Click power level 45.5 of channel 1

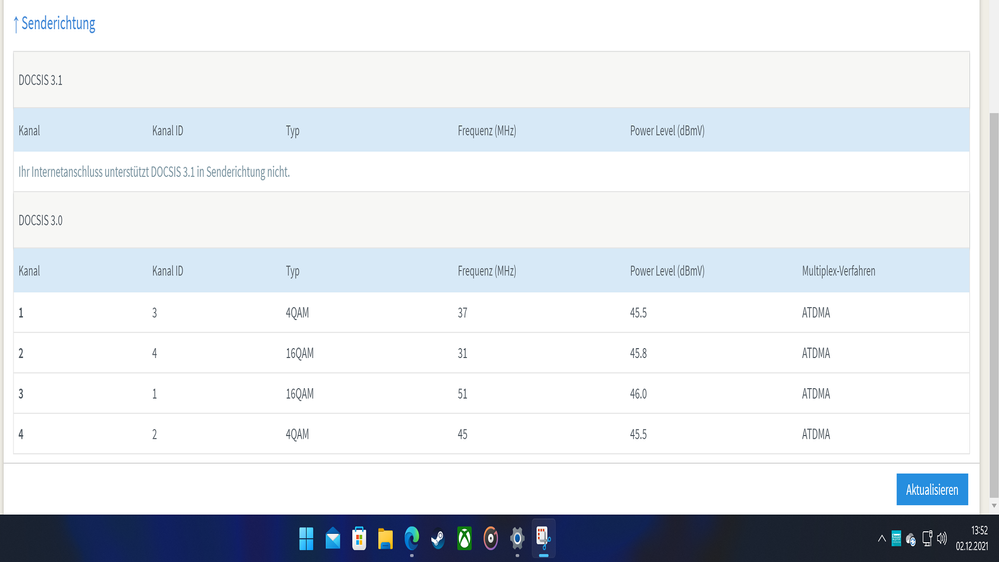point(638,313)
